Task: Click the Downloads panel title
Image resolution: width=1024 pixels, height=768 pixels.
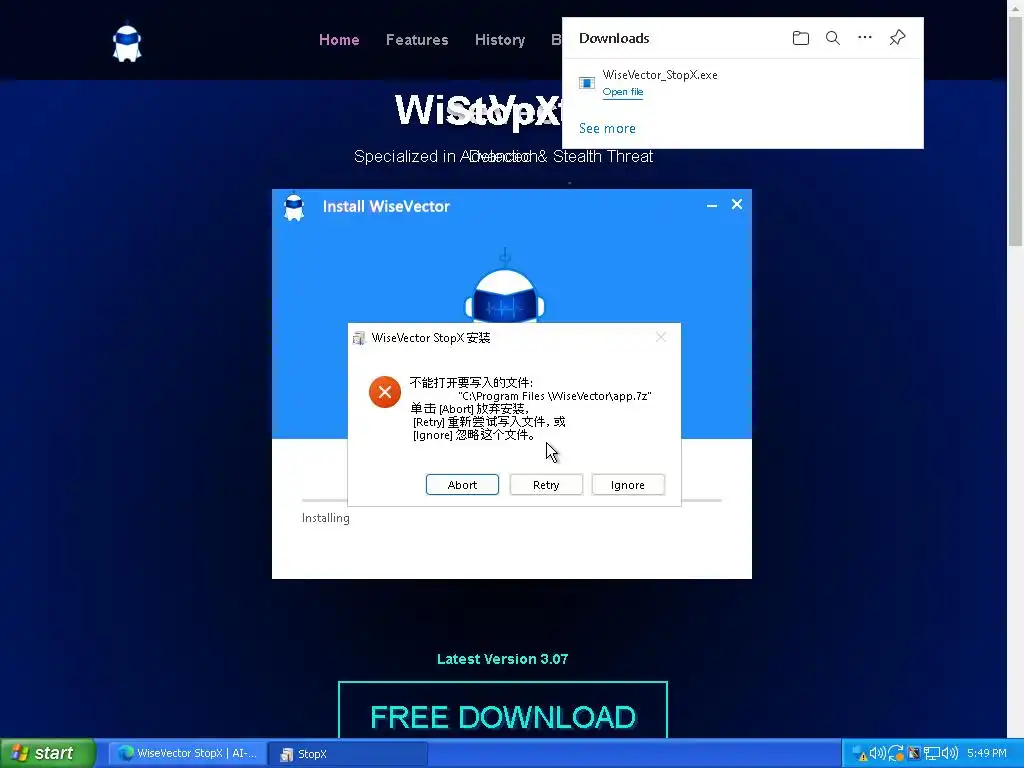Action: pos(614,39)
